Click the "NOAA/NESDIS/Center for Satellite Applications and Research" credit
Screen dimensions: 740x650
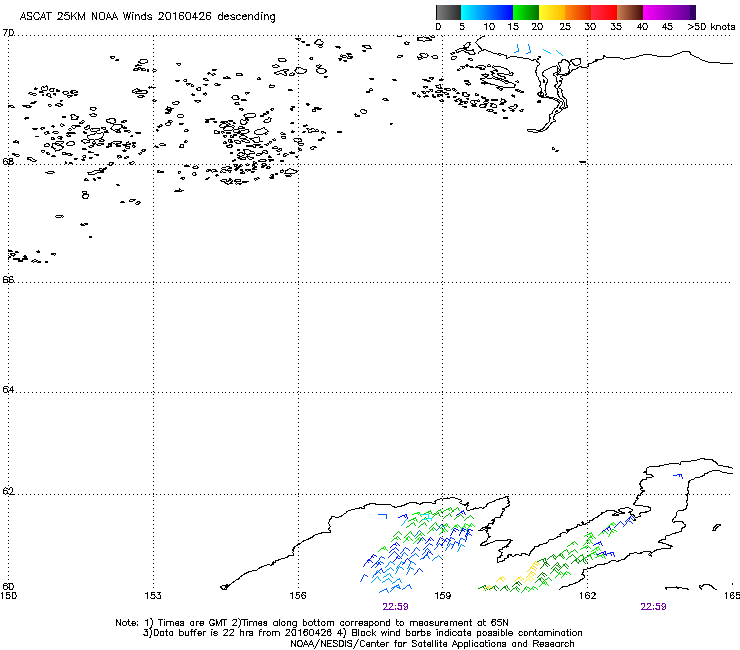point(432,644)
